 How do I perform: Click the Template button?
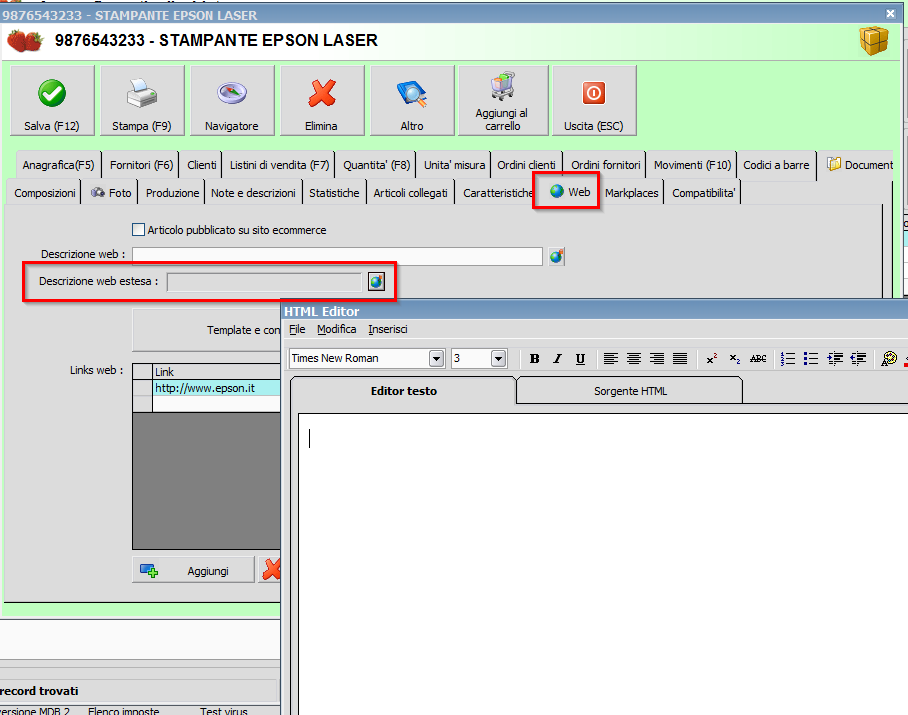pos(207,330)
